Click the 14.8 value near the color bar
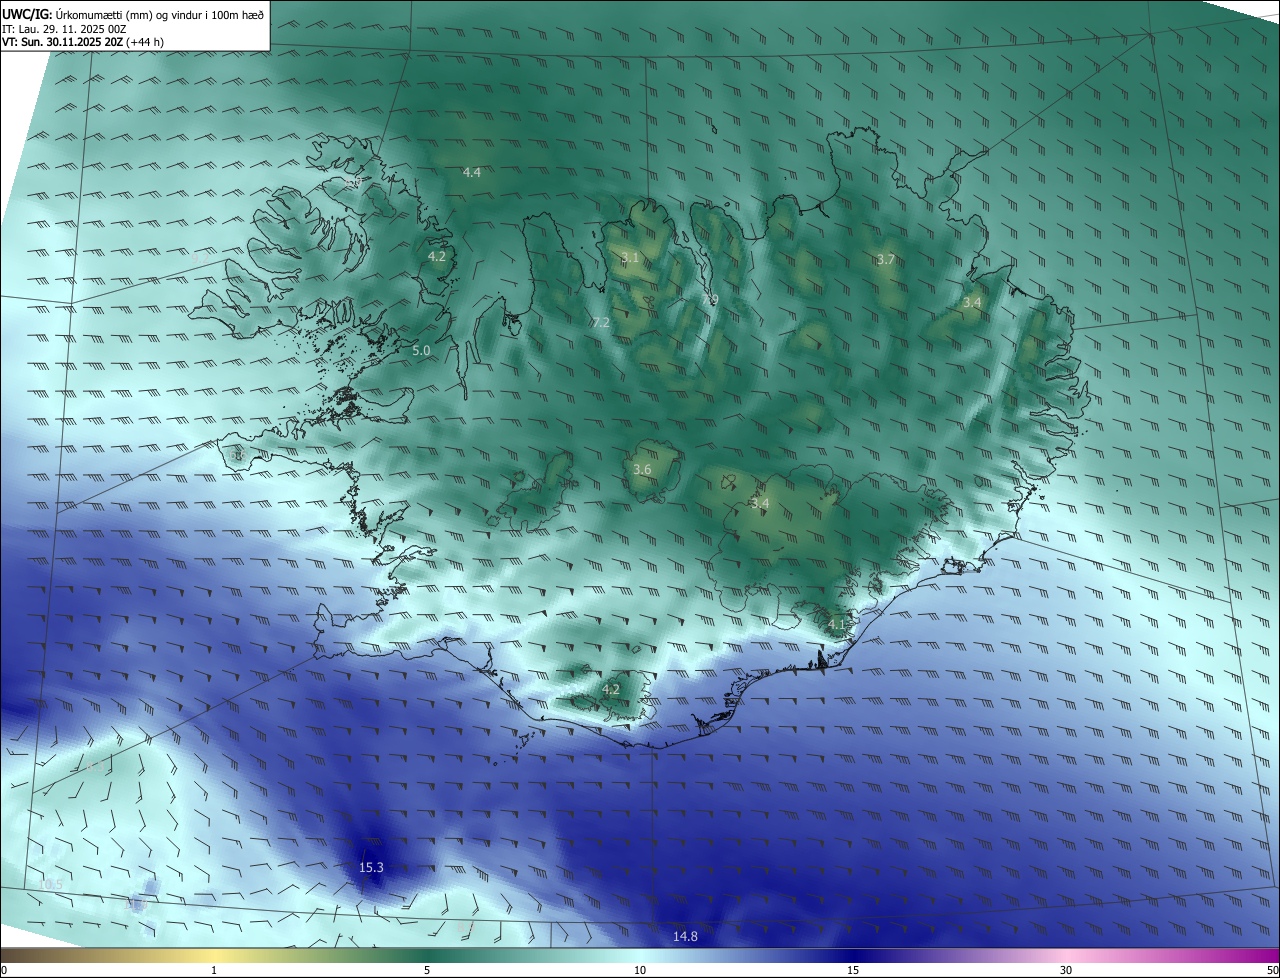 (x=685, y=936)
